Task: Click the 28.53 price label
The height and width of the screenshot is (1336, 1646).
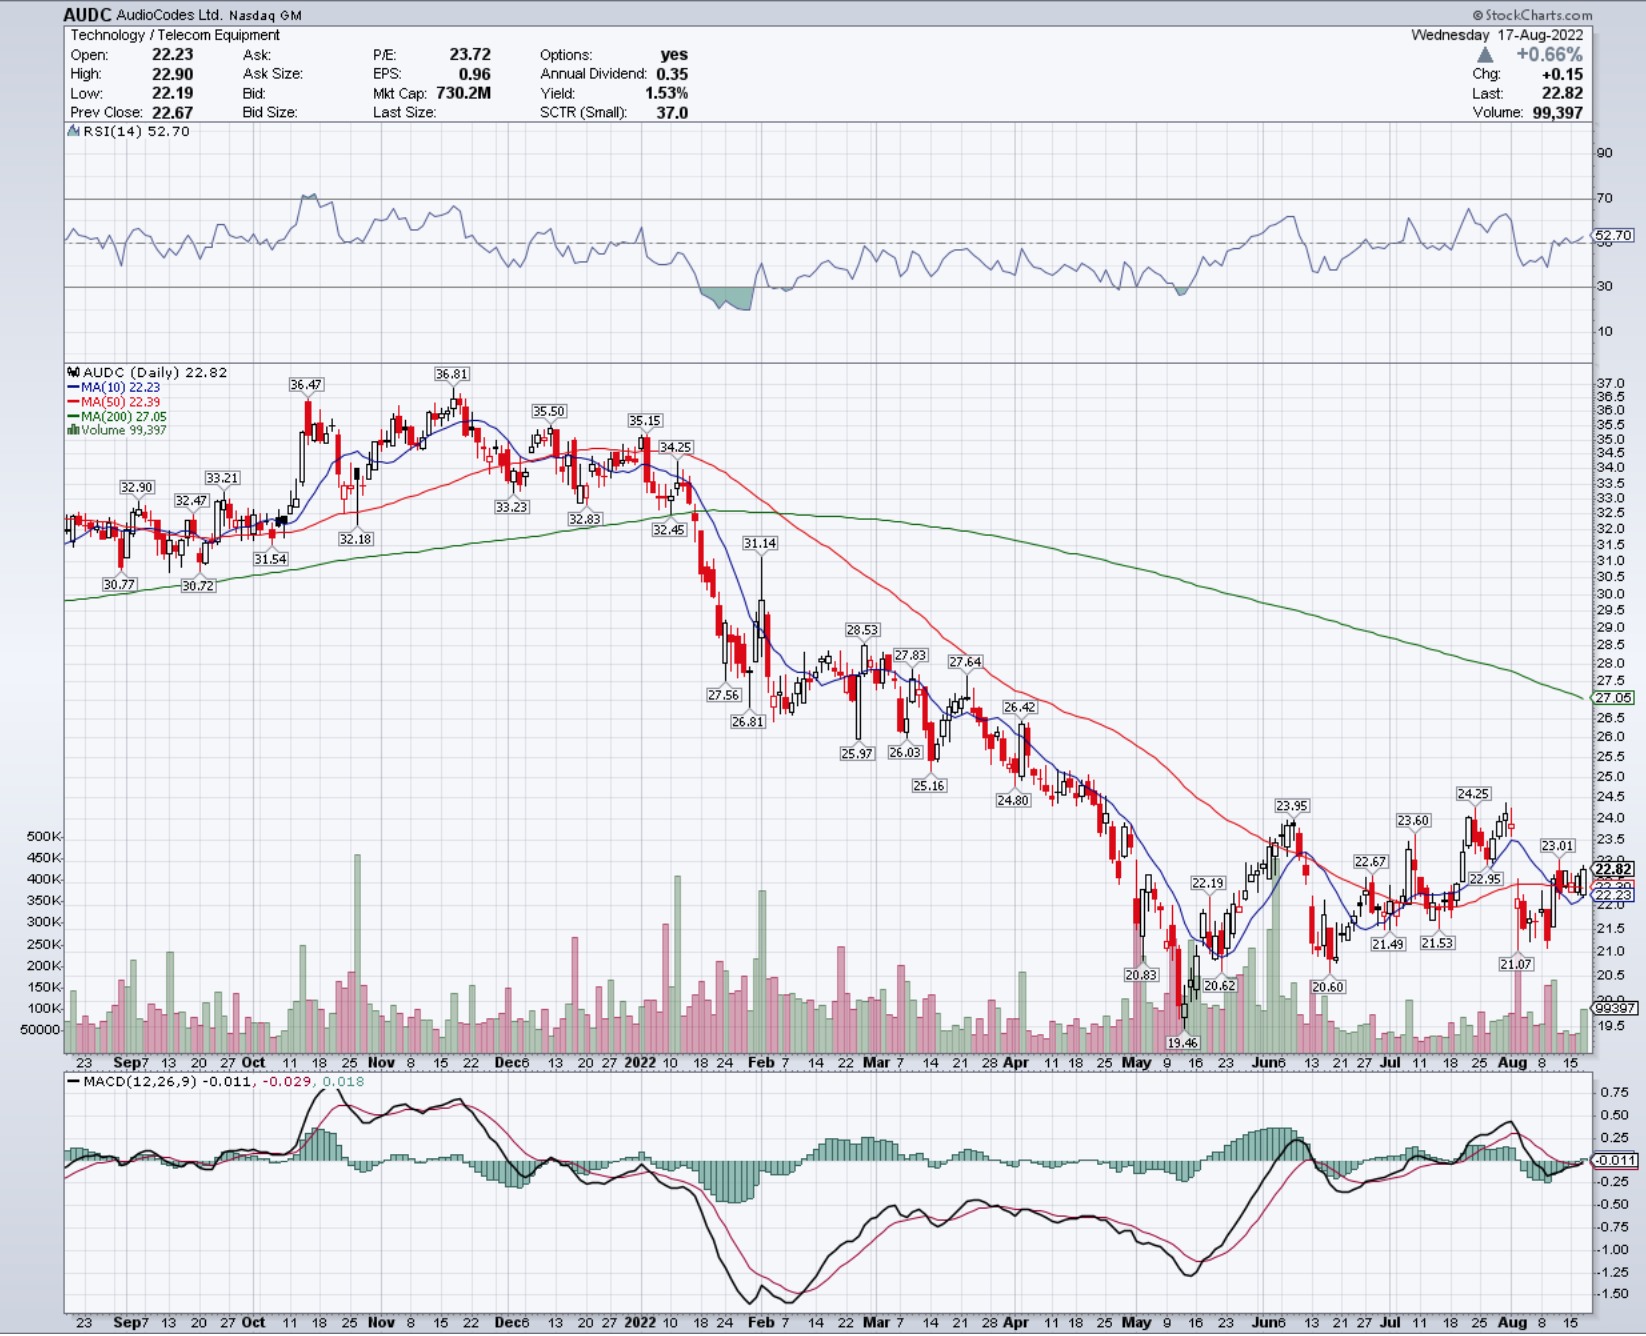Action: click(862, 630)
